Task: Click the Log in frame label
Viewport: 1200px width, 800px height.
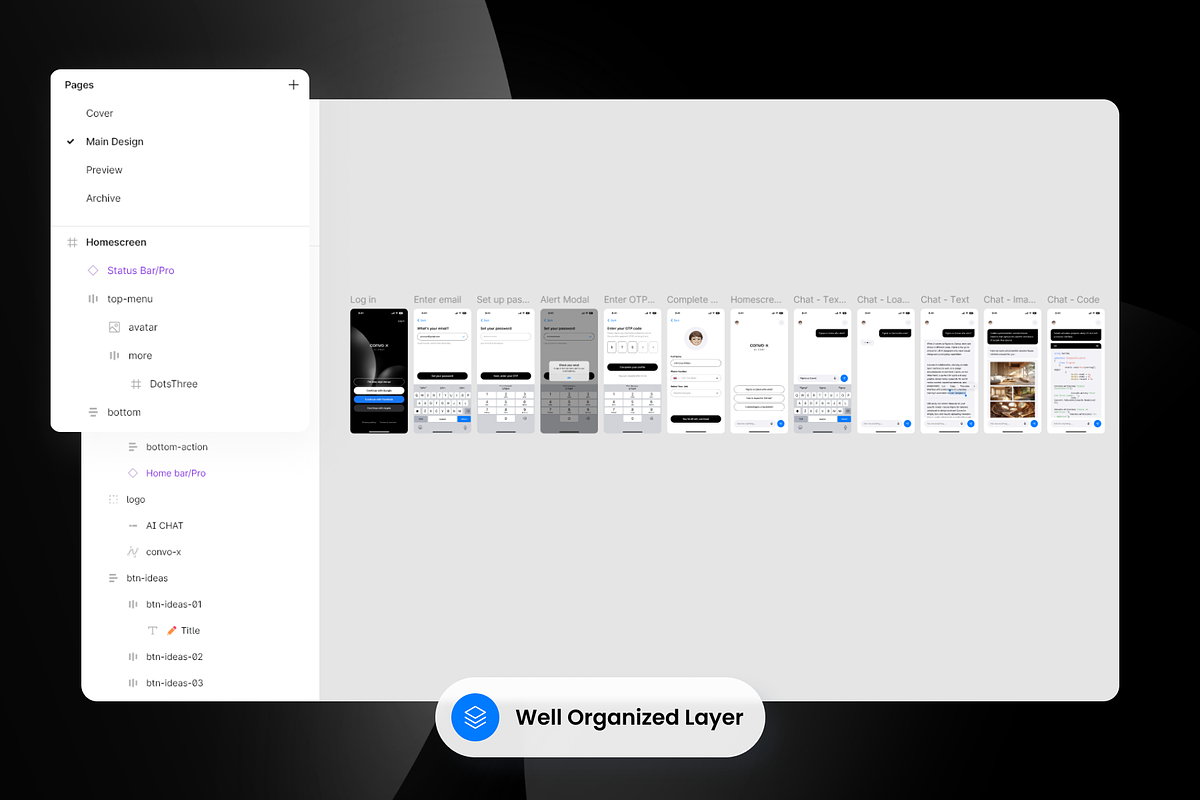Action: (363, 300)
